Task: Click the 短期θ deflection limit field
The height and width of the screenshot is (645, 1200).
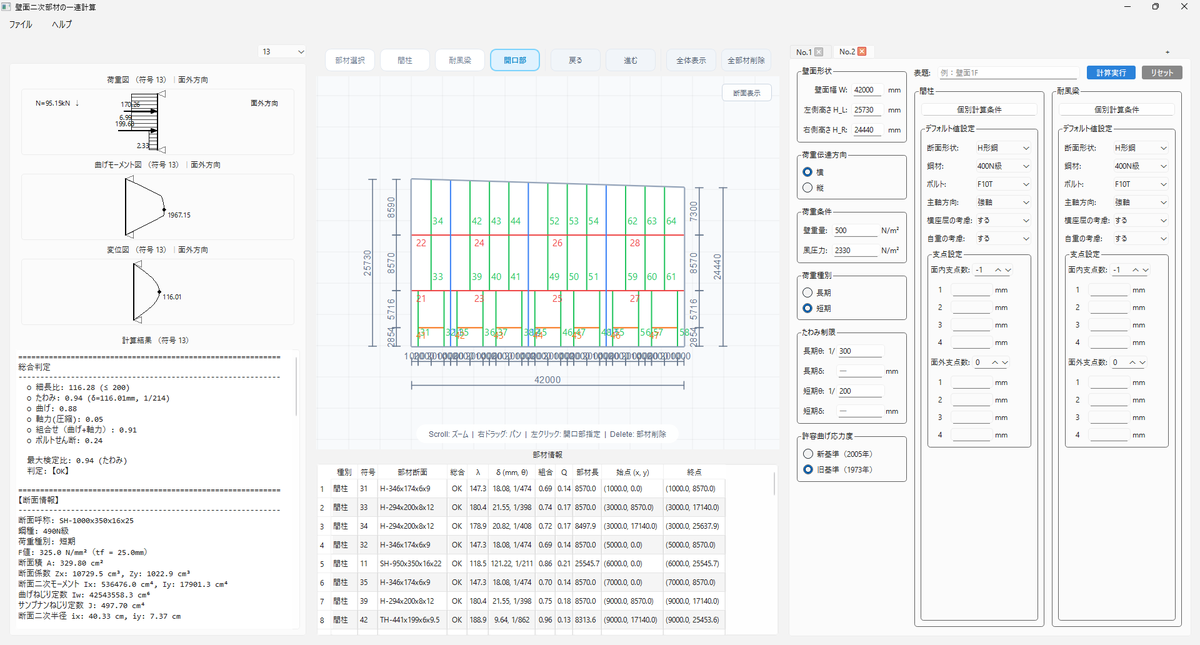Action: [x=860, y=391]
